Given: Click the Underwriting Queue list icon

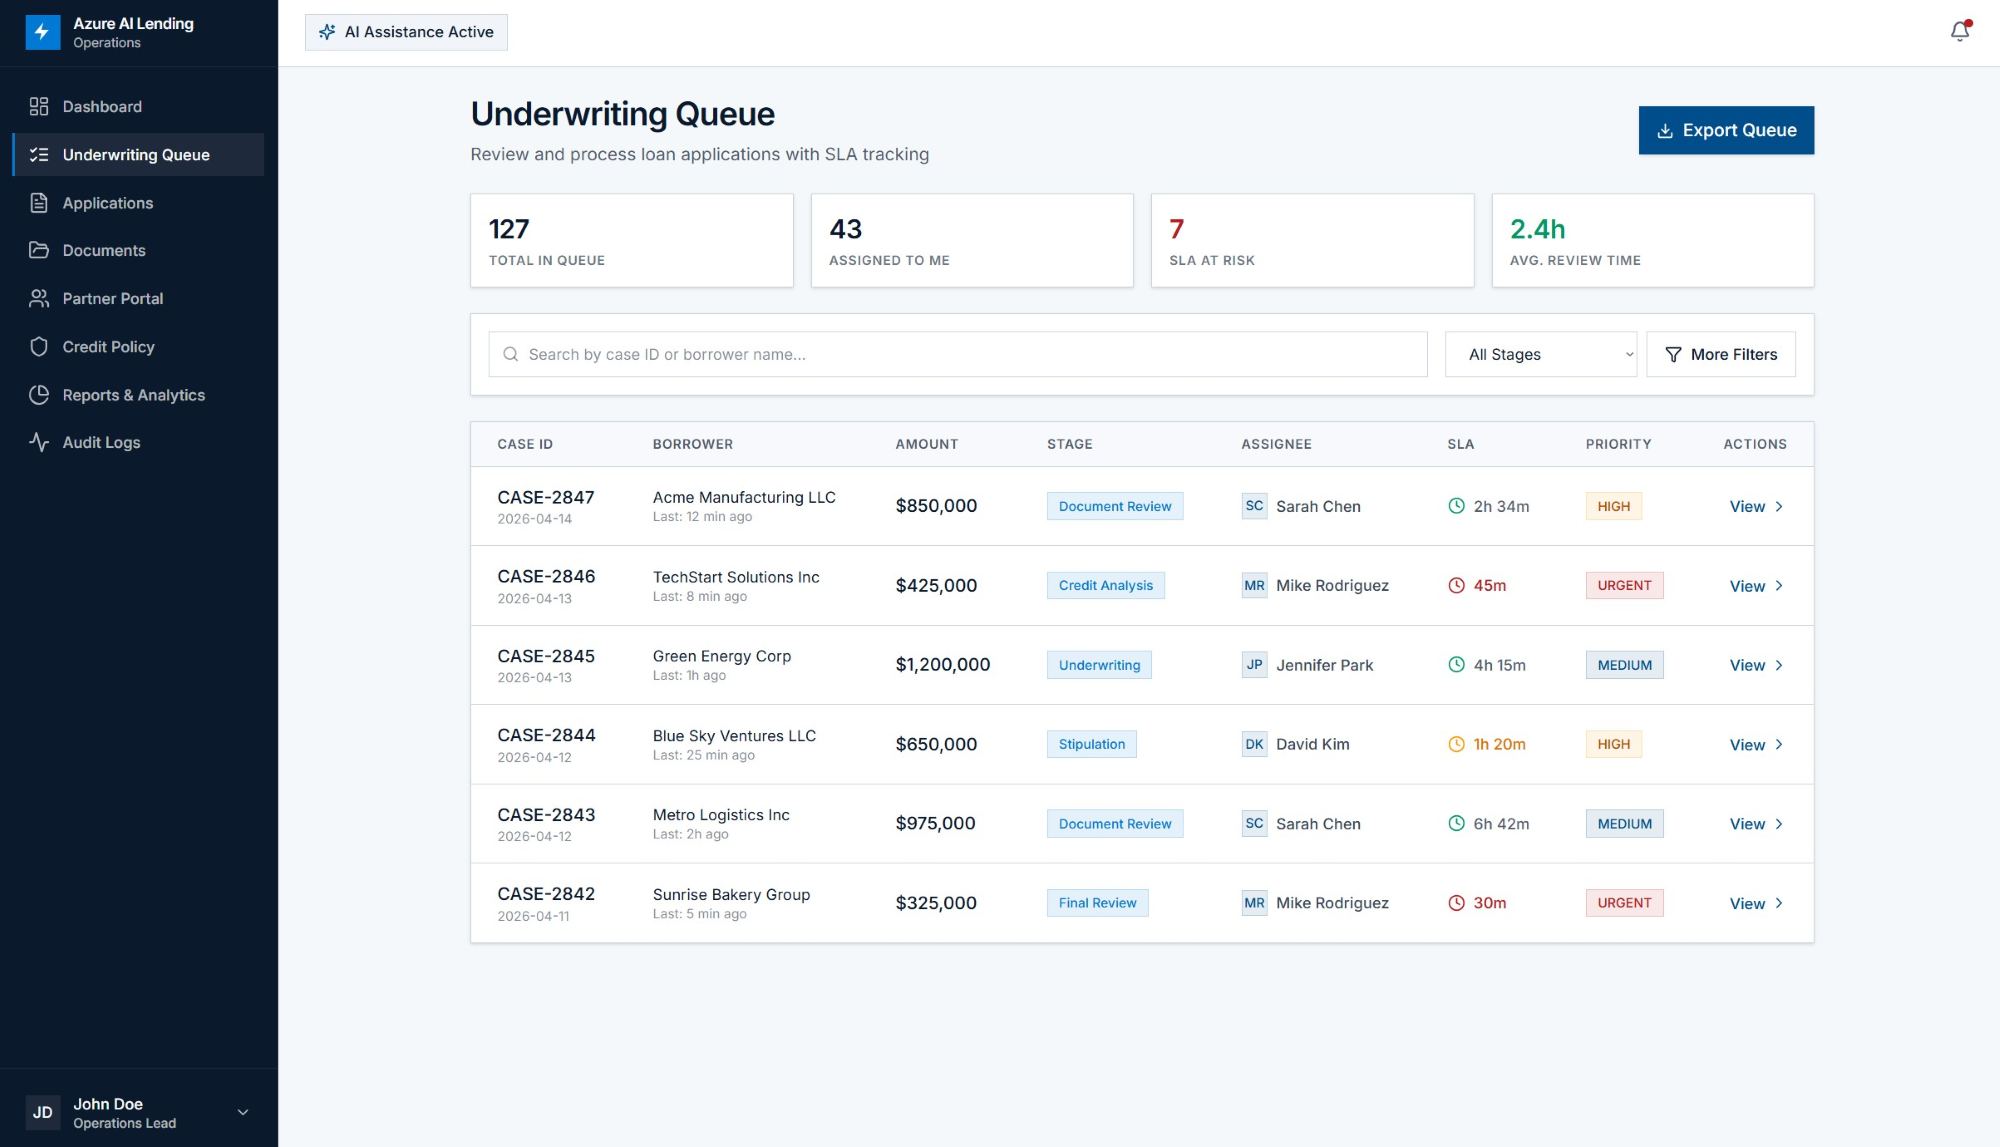Looking at the screenshot, I should 39,154.
